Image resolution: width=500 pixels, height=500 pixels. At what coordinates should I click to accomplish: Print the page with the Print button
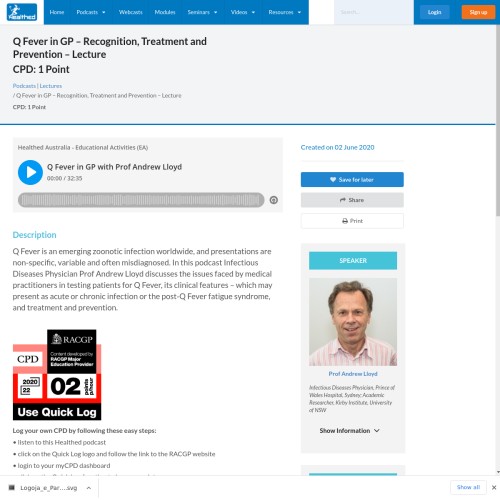point(352,221)
